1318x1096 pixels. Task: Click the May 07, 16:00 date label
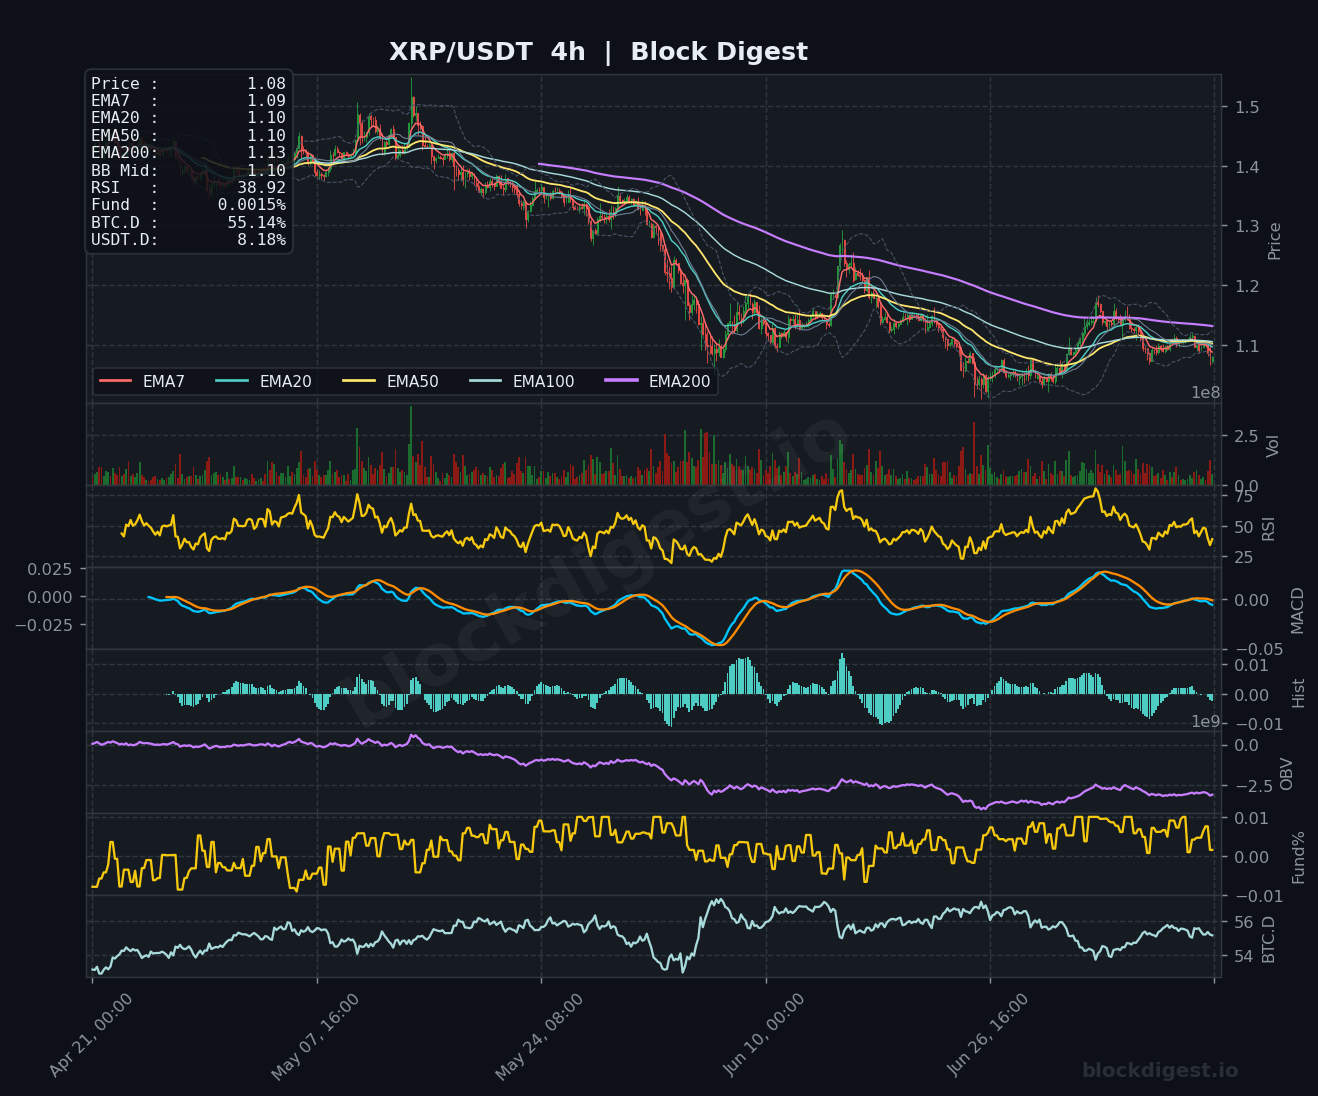(x=315, y=1036)
